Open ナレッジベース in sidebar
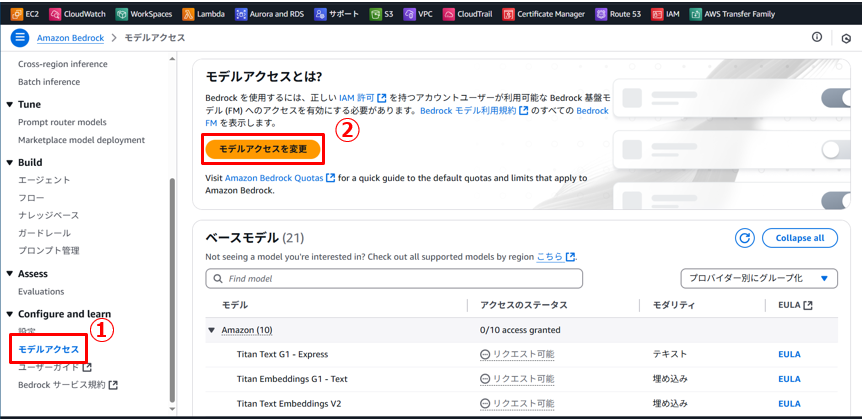Viewport: 862px width, 419px height. tap(48, 216)
